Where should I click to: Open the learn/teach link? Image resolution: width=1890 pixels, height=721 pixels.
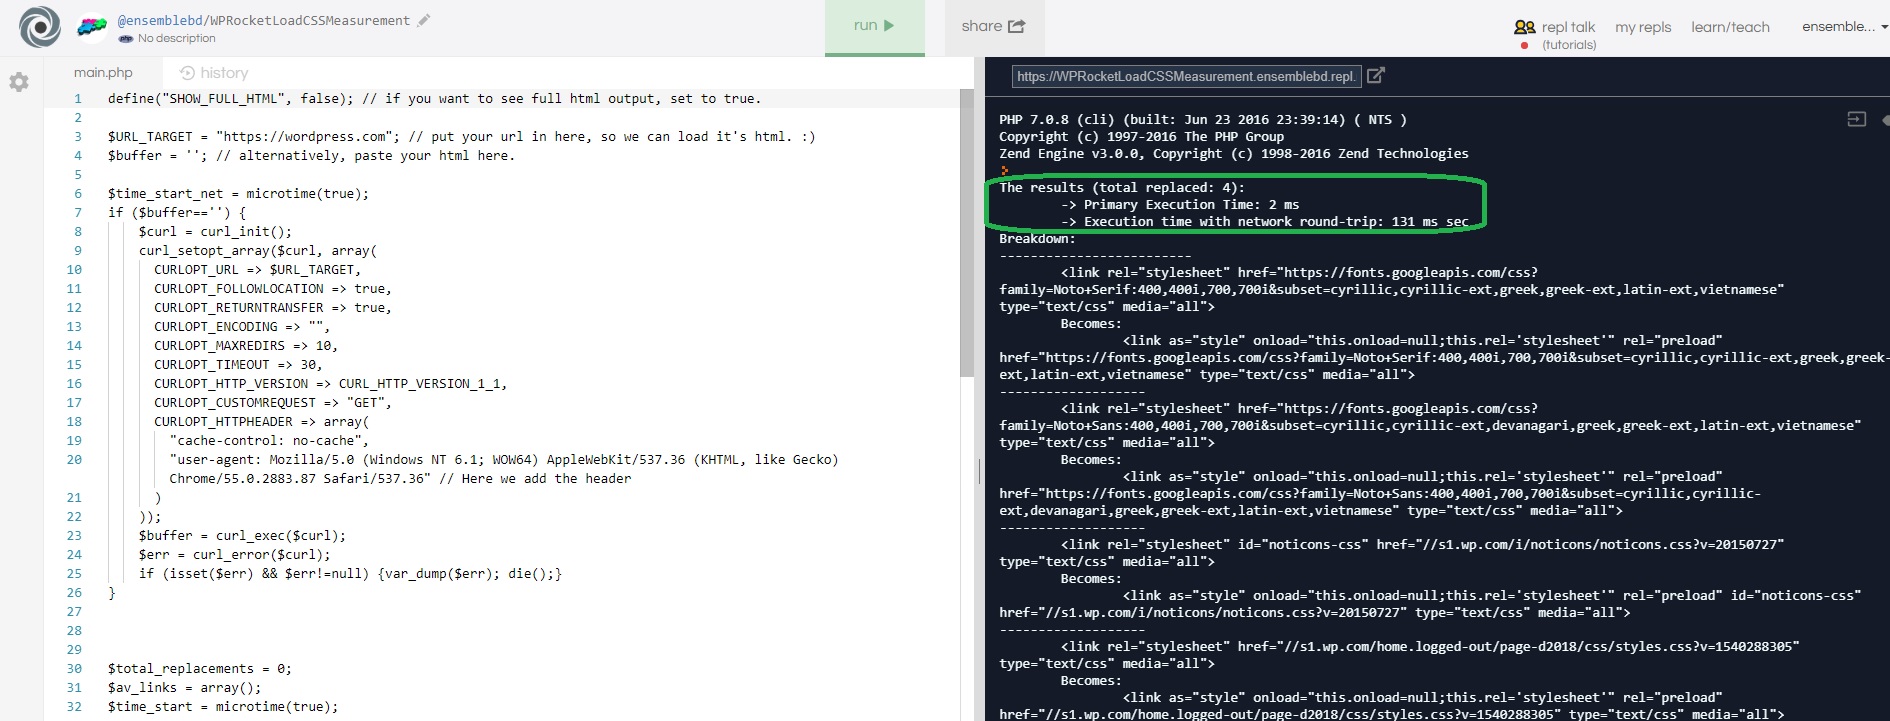[x=1730, y=27]
